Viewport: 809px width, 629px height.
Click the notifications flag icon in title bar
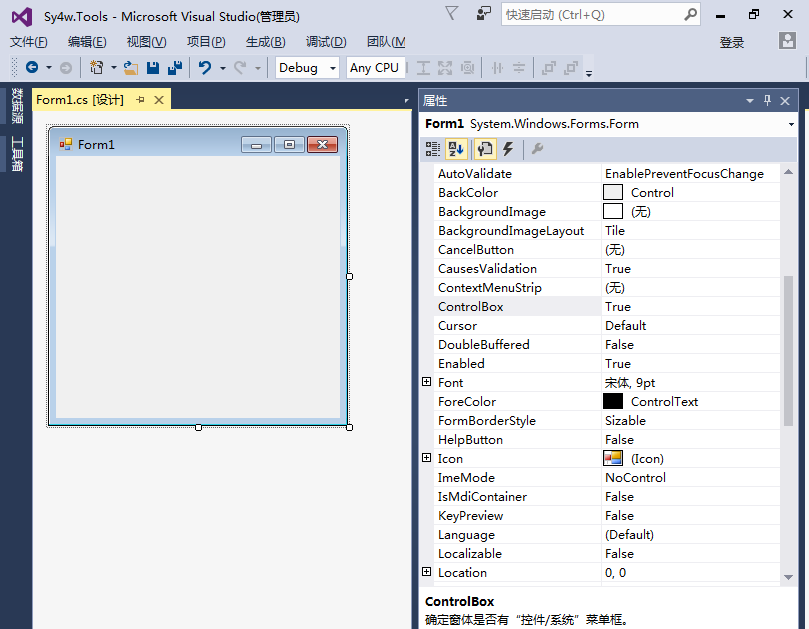pos(451,13)
